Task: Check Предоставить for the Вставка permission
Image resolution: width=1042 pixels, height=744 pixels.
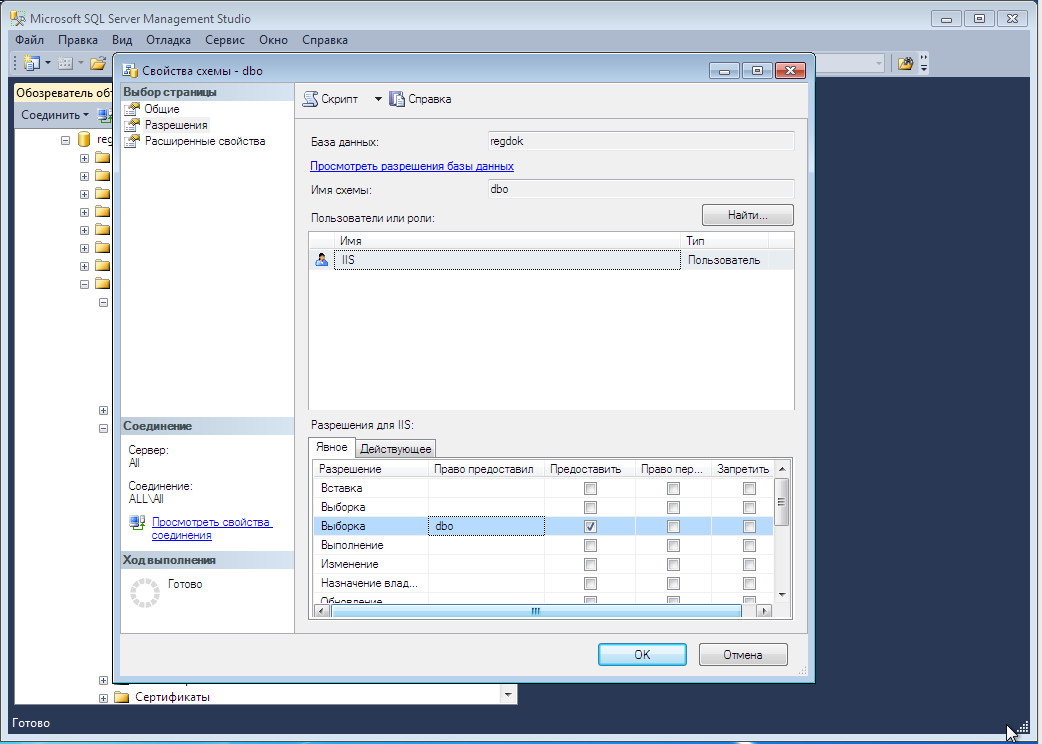Action: 590,488
